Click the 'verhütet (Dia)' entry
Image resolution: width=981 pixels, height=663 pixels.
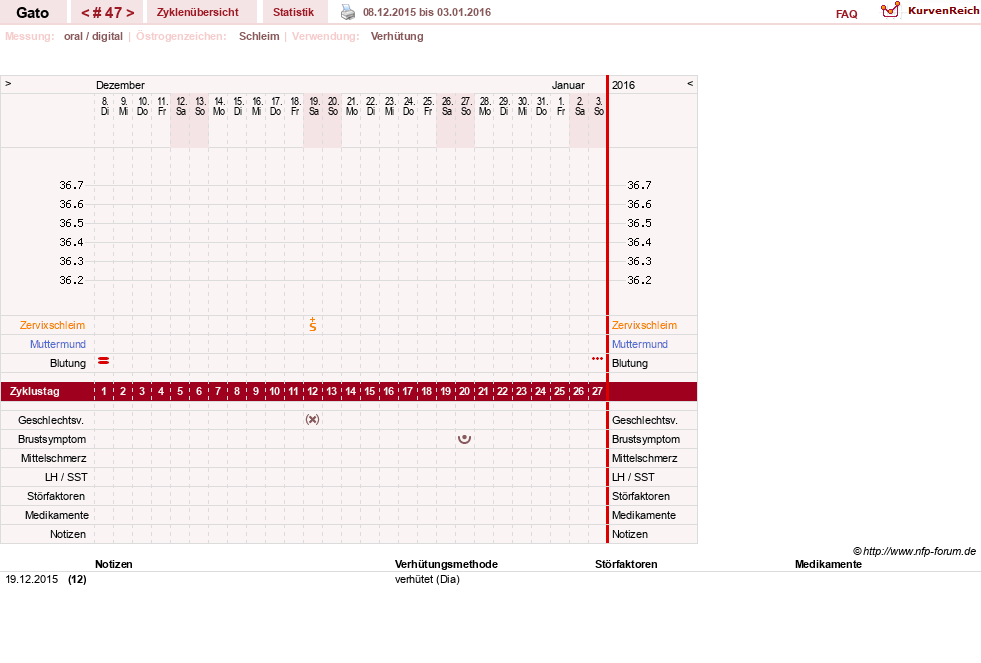[427, 579]
